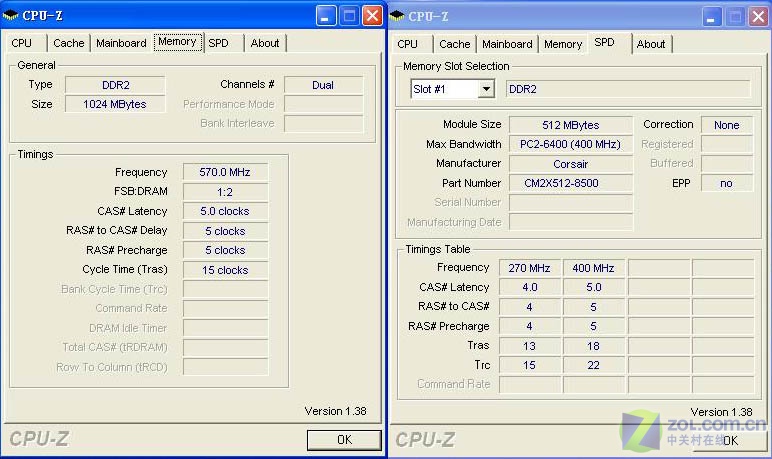Viewport: 772px width, 459px height.
Task: Click OK button in right CPU-Z window
Action: pyautogui.click(x=731, y=440)
